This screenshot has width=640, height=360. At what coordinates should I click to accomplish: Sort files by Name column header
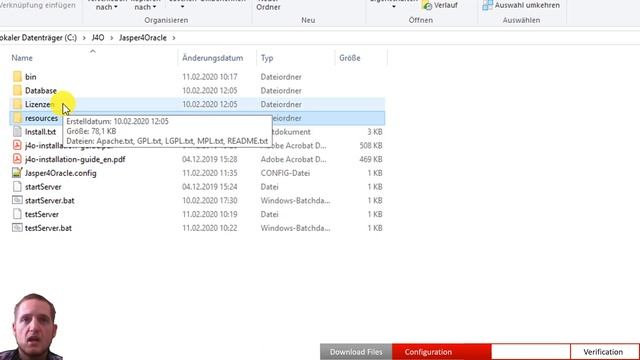(22, 58)
